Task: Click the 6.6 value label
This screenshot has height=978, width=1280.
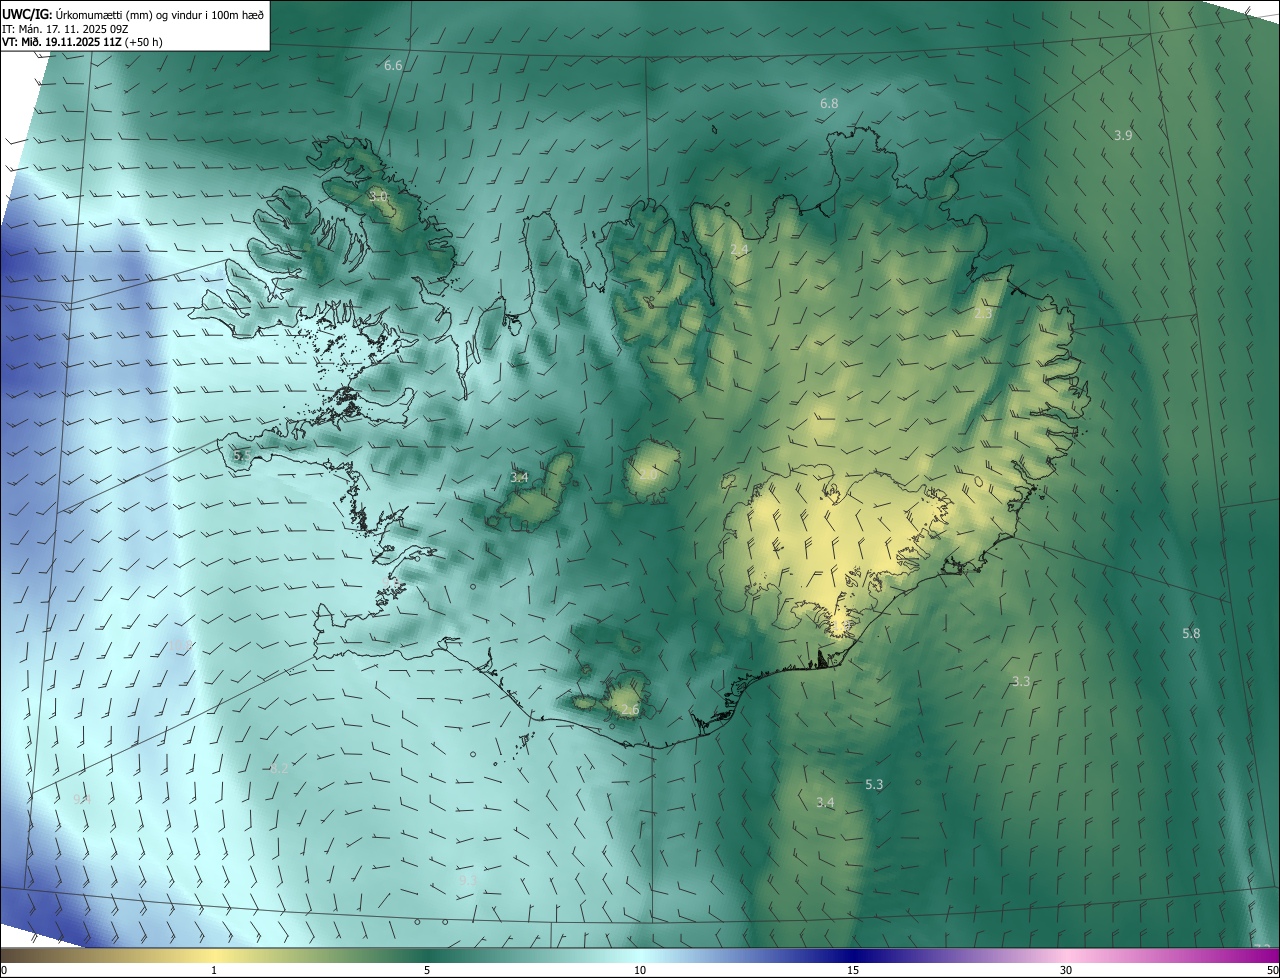Action: [393, 66]
